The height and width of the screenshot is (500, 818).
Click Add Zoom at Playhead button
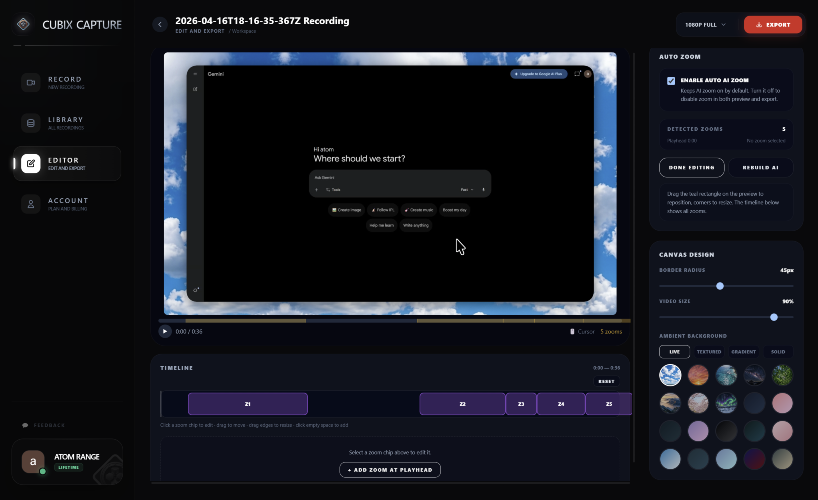[390, 470]
